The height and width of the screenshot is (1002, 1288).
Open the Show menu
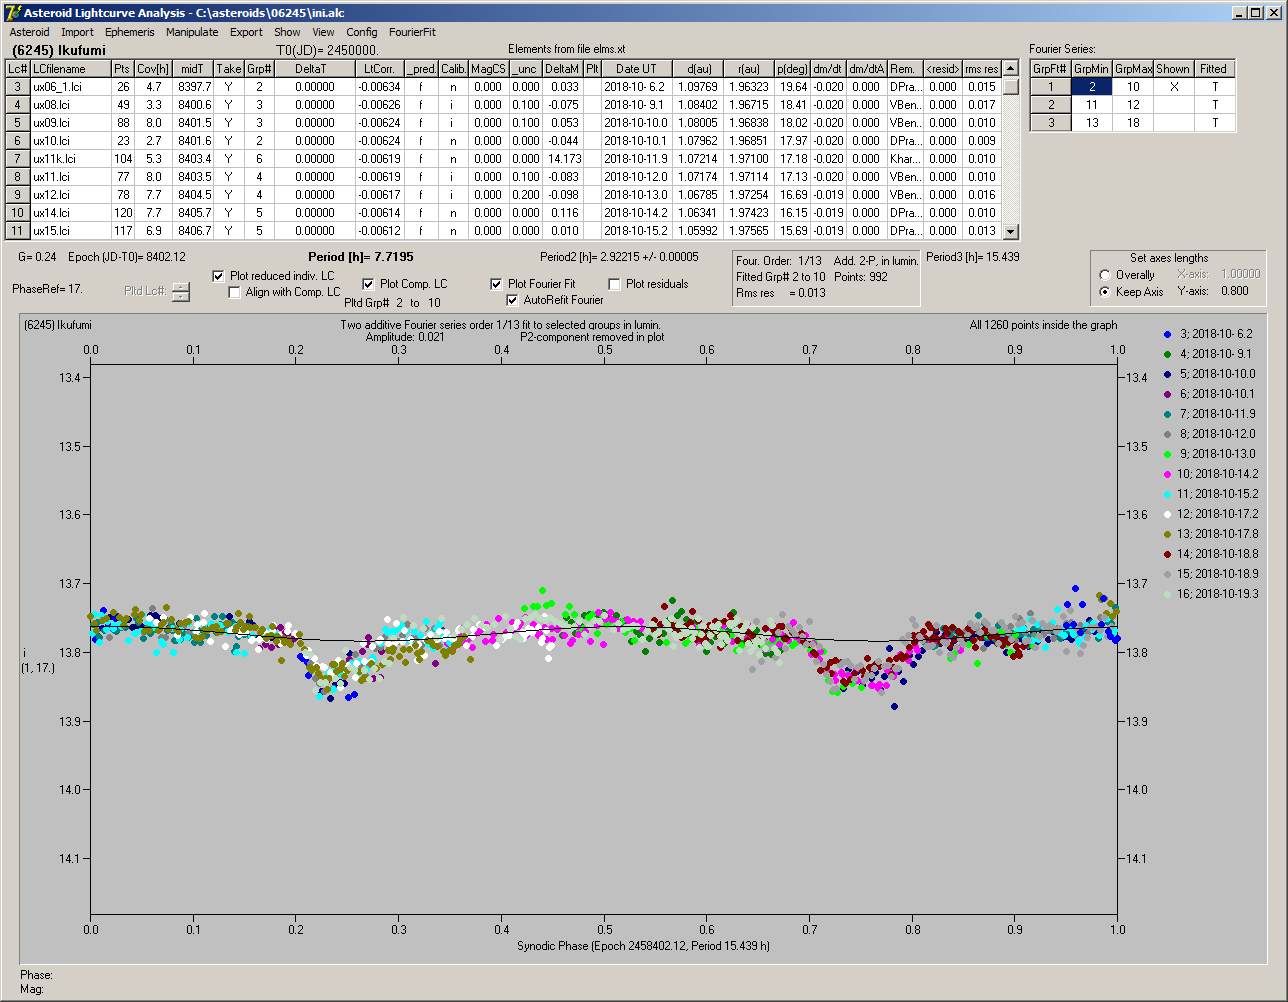[x=287, y=32]
